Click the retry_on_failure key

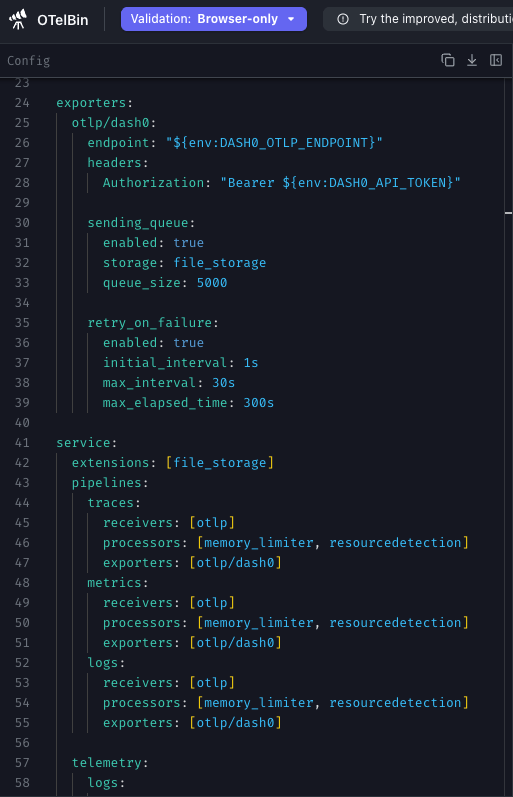coord(149,323)
